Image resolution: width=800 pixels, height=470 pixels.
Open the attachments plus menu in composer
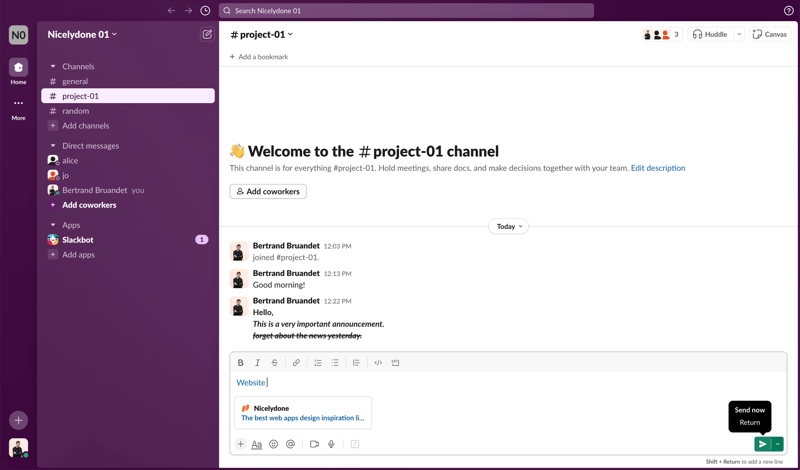pyautogui.click(x=240, y=444)
